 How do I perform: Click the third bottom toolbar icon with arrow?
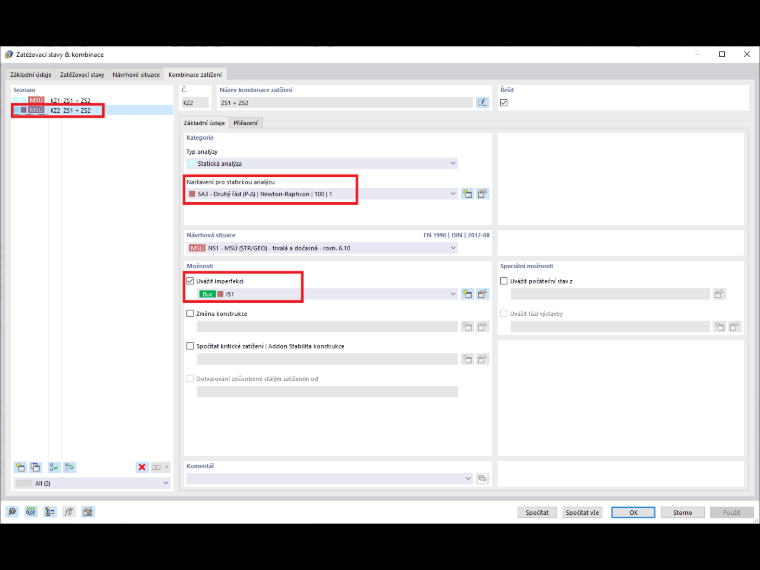coord(50,512)
